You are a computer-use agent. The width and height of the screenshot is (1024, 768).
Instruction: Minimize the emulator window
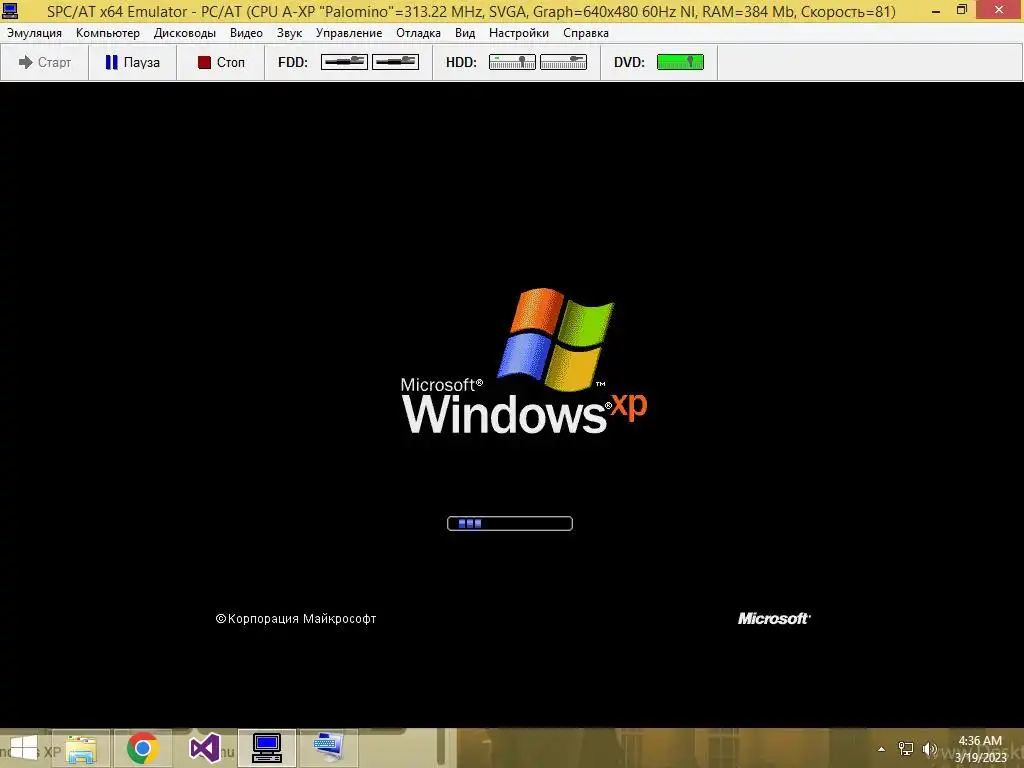[936, 10]
